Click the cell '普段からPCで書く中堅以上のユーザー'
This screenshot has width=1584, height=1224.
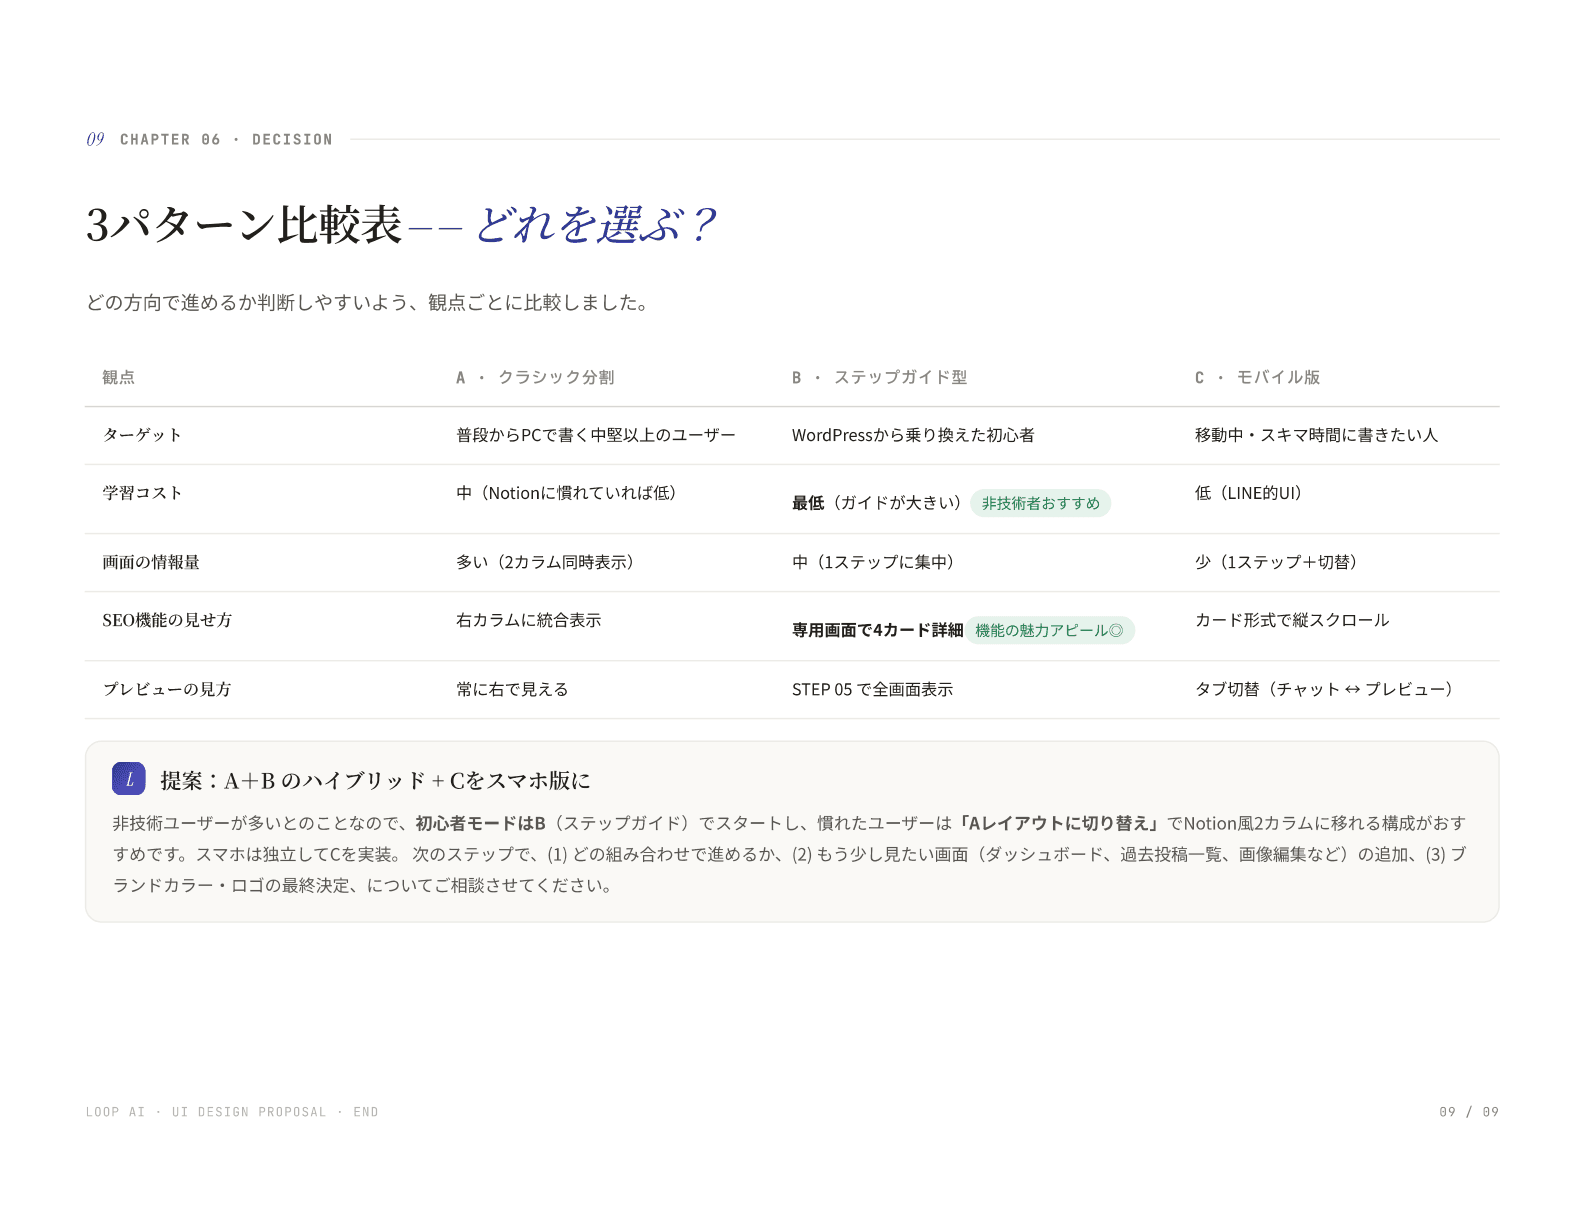596,435
